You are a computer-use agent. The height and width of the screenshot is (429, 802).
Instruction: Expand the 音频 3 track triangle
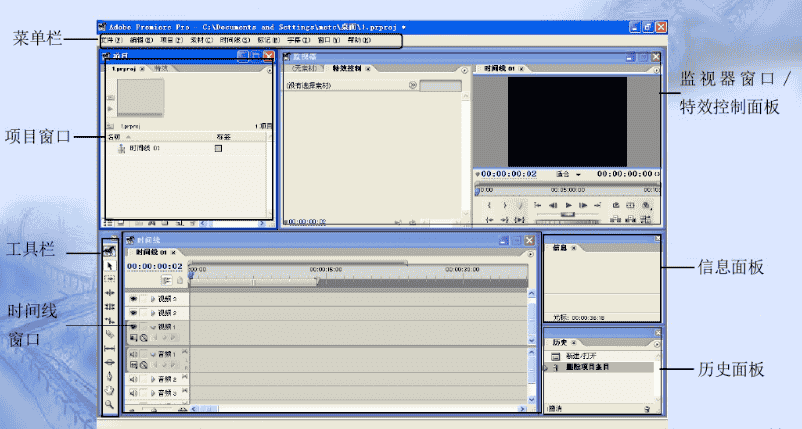click(152, 394)
